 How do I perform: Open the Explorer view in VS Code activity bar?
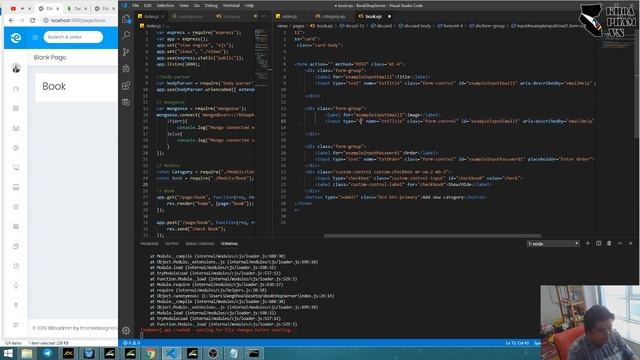tap(126, 19)
